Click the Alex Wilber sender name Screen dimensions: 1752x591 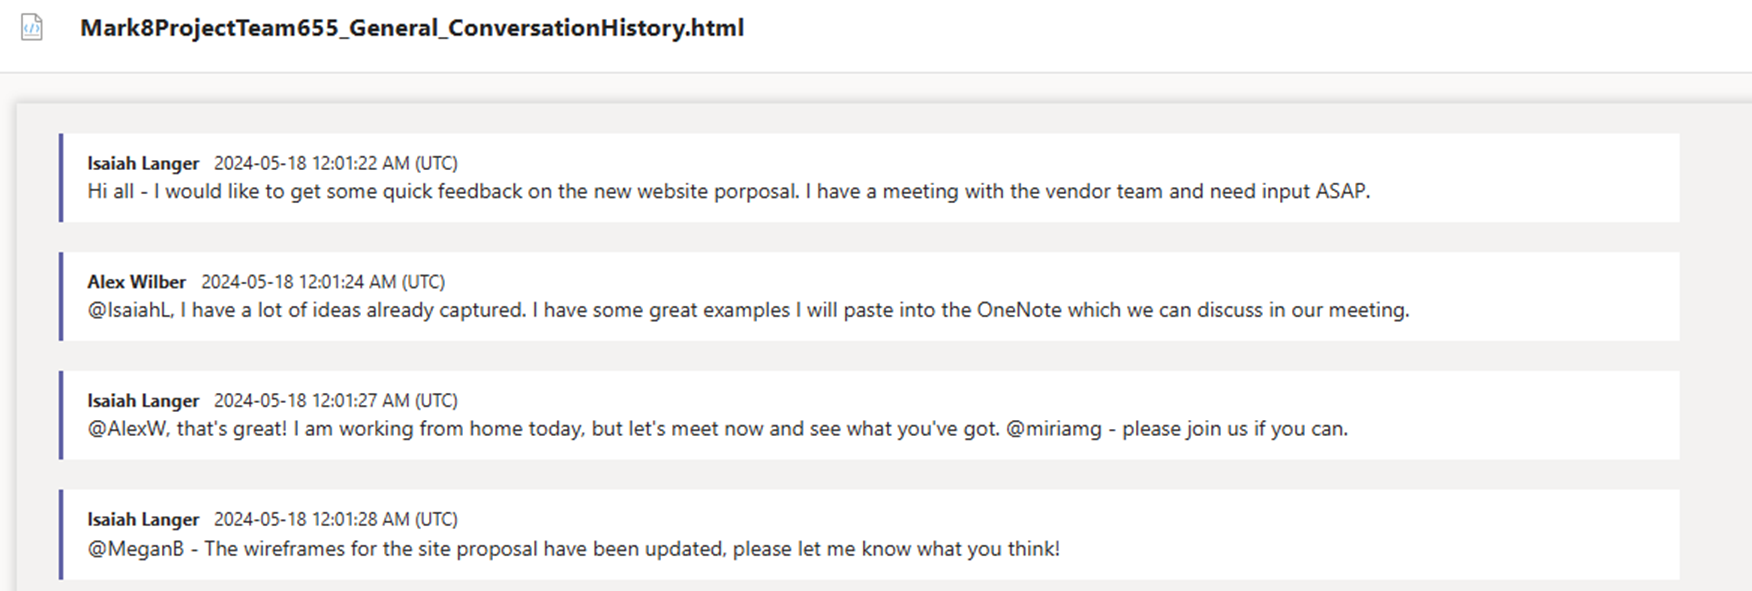point(136,282)
